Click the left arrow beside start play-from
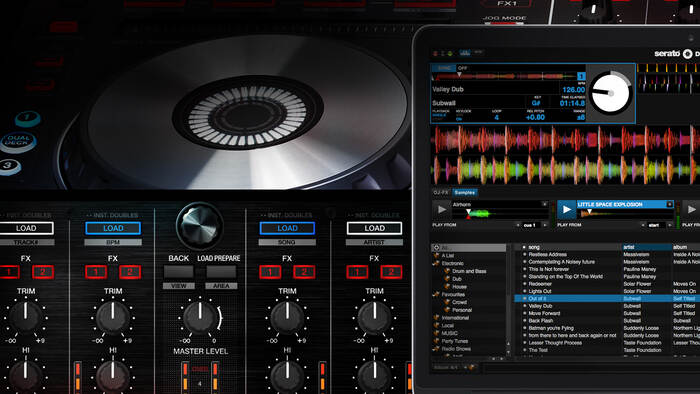The image size is (700, 394). (643, 225)
